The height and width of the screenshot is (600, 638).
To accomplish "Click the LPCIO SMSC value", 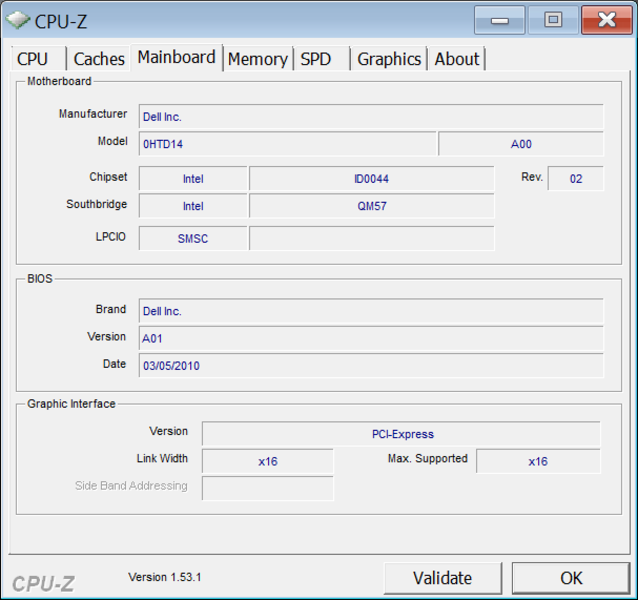I will coord(193,238).
